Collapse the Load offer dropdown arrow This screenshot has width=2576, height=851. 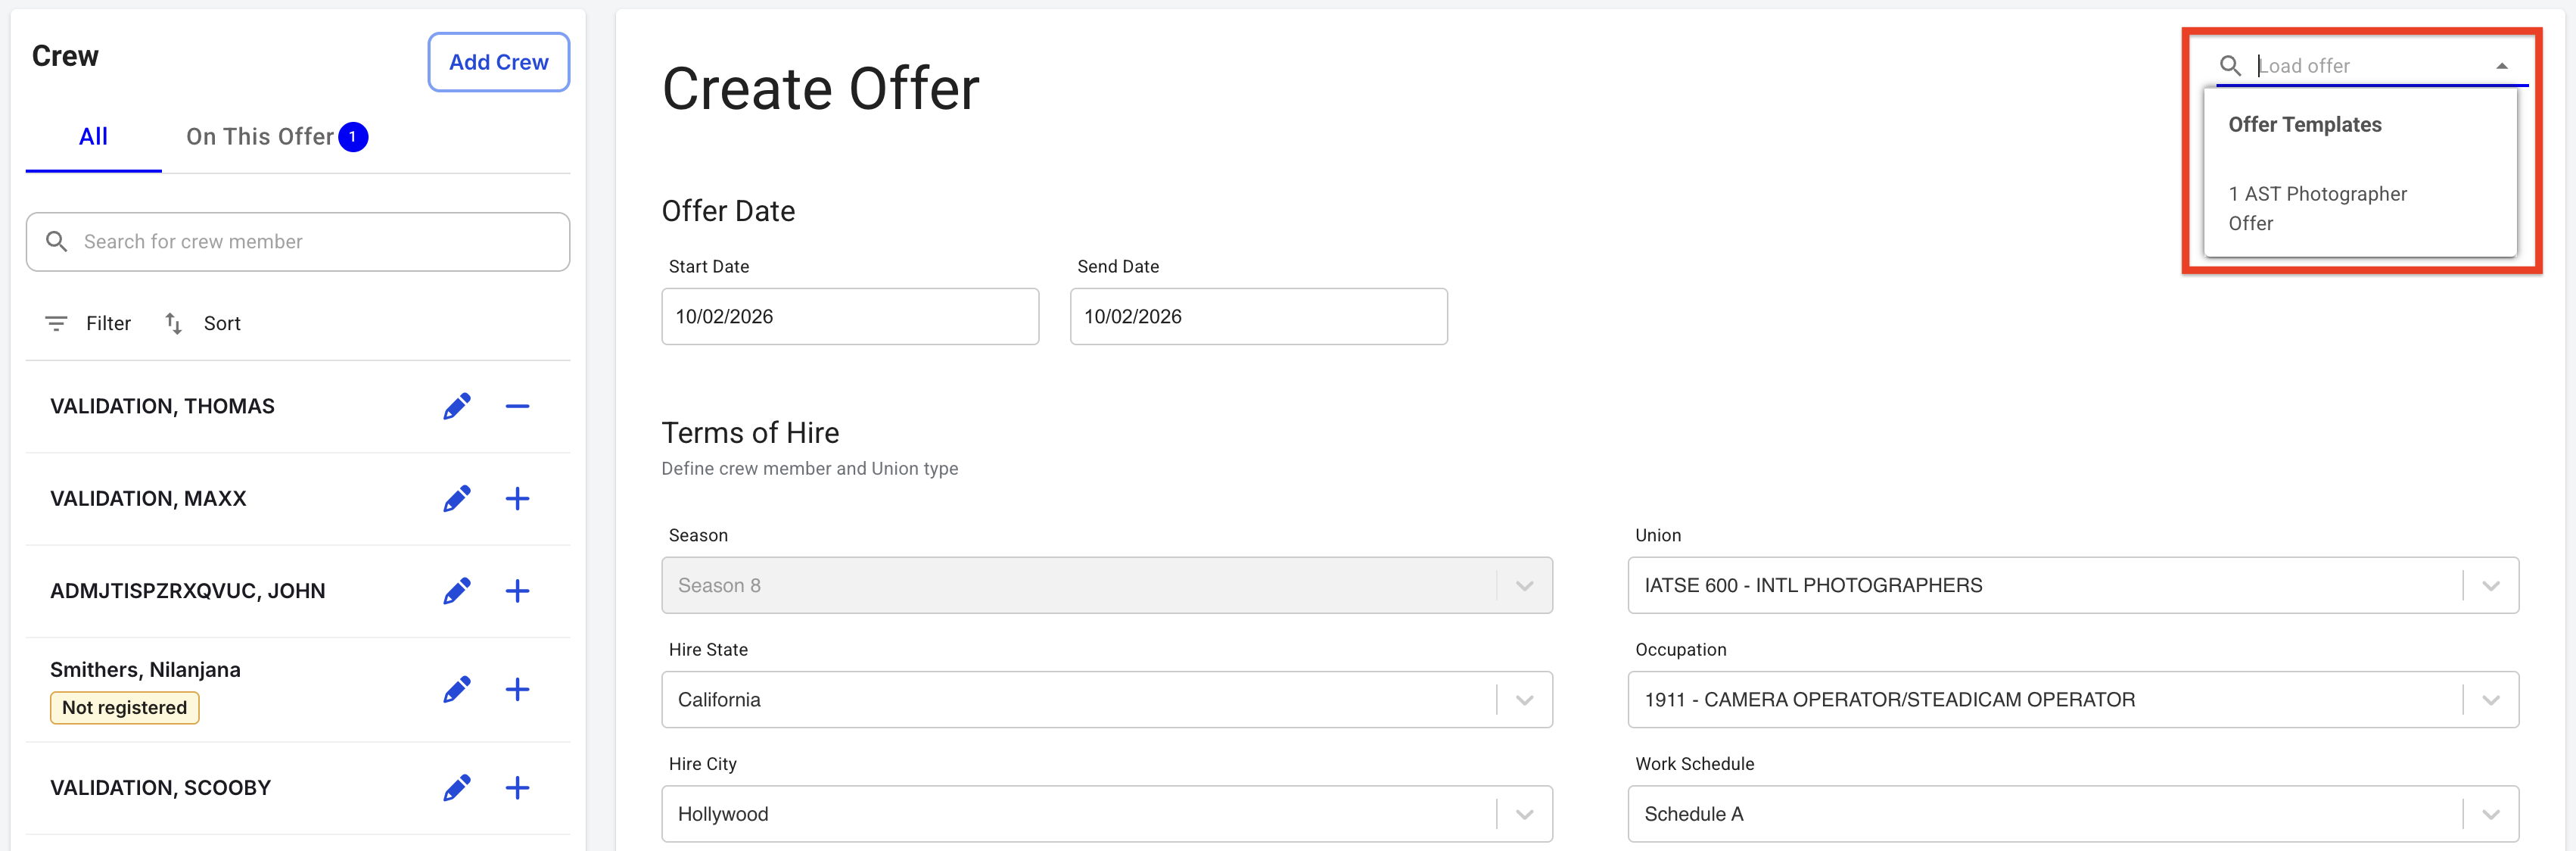click(2502, 66)
